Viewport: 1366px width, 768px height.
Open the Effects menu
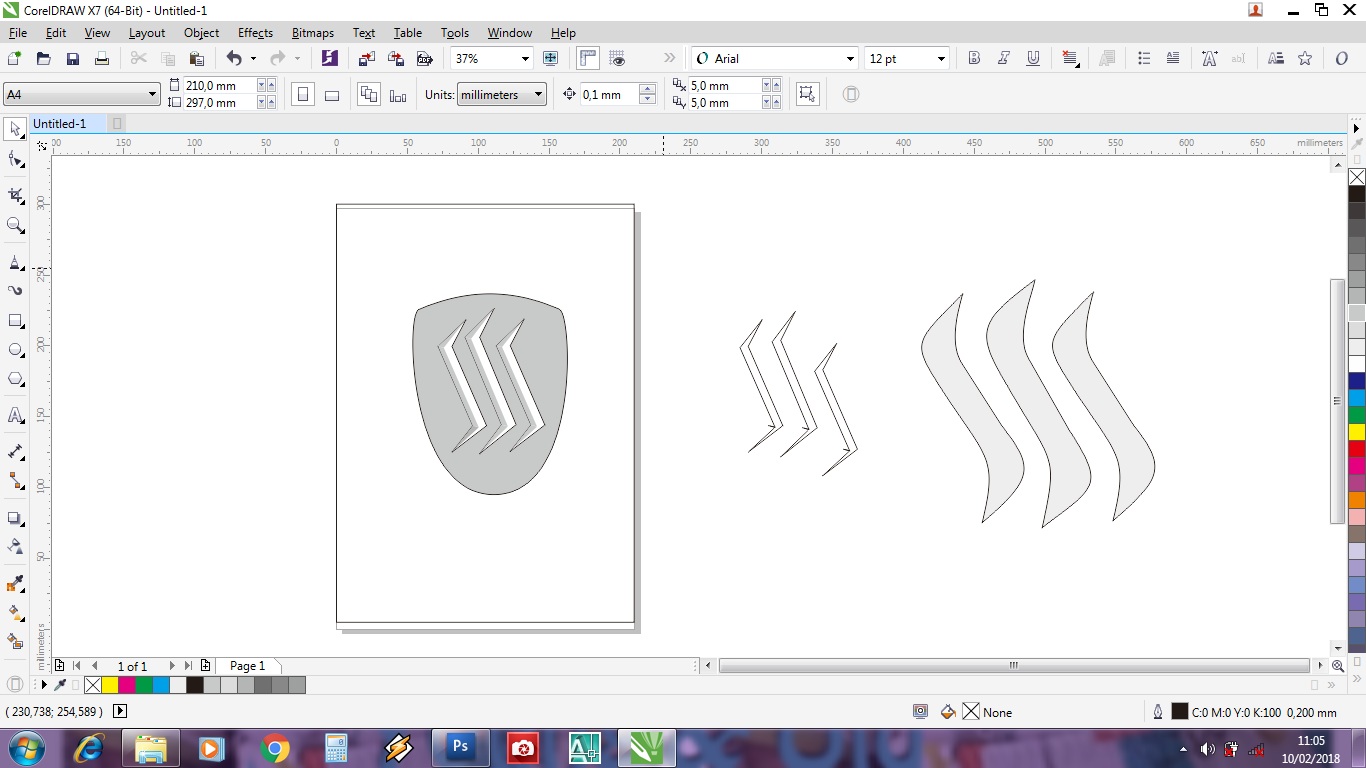pos(255,33)
